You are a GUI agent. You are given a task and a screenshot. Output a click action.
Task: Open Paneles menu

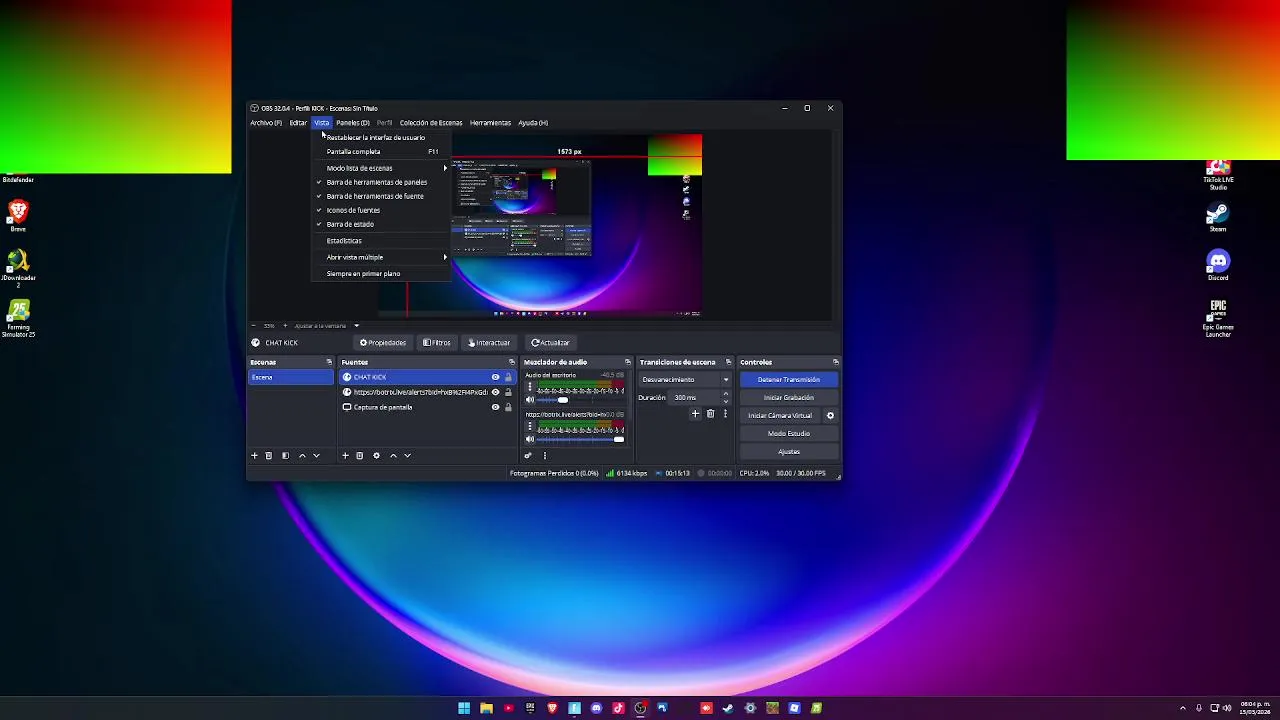coord(353,123)
